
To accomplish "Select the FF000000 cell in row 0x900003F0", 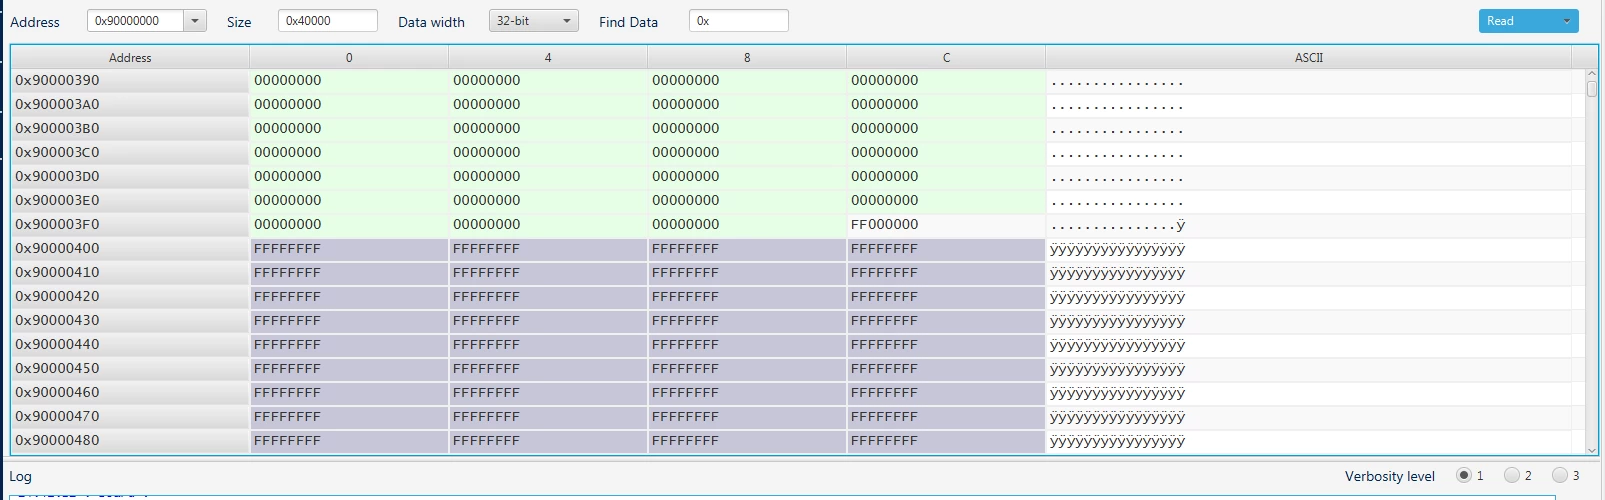I will [946, 225].
